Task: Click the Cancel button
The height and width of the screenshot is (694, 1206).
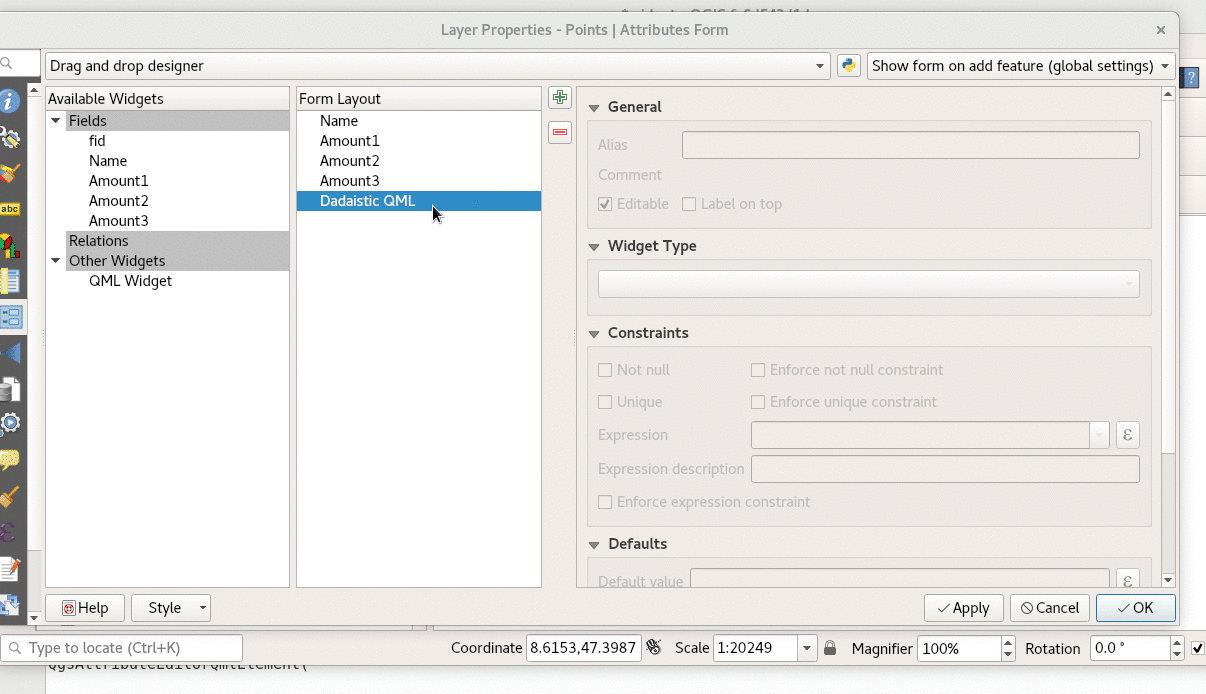Action: [1050, 608]
